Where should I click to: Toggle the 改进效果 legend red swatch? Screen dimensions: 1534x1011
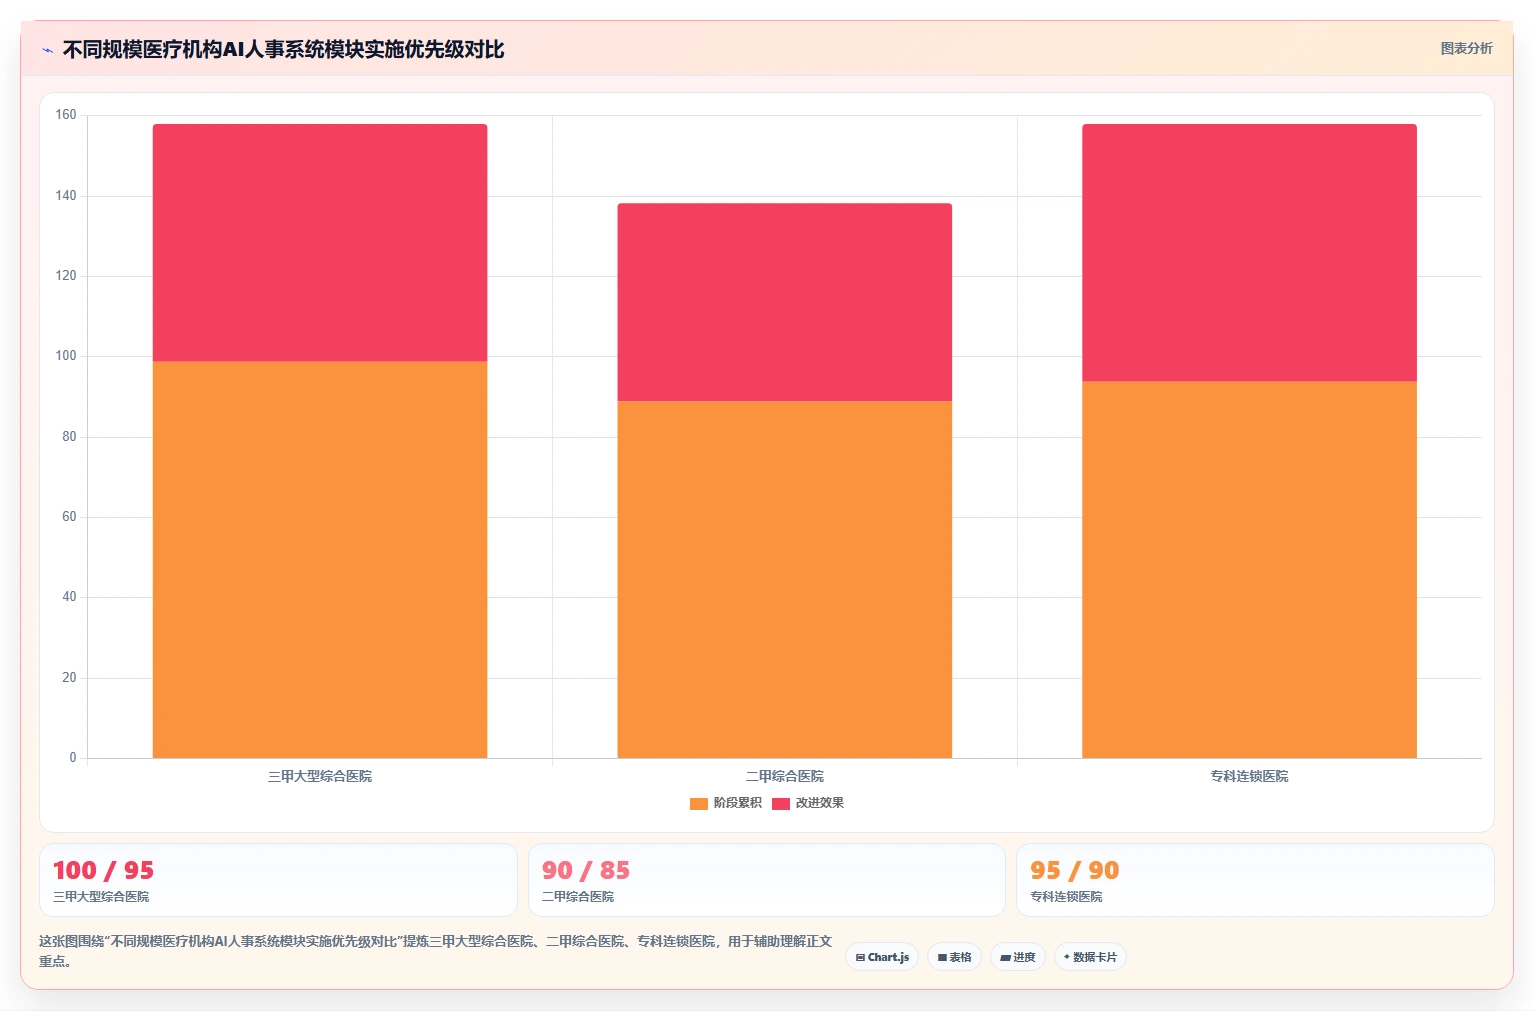(780, 803)
